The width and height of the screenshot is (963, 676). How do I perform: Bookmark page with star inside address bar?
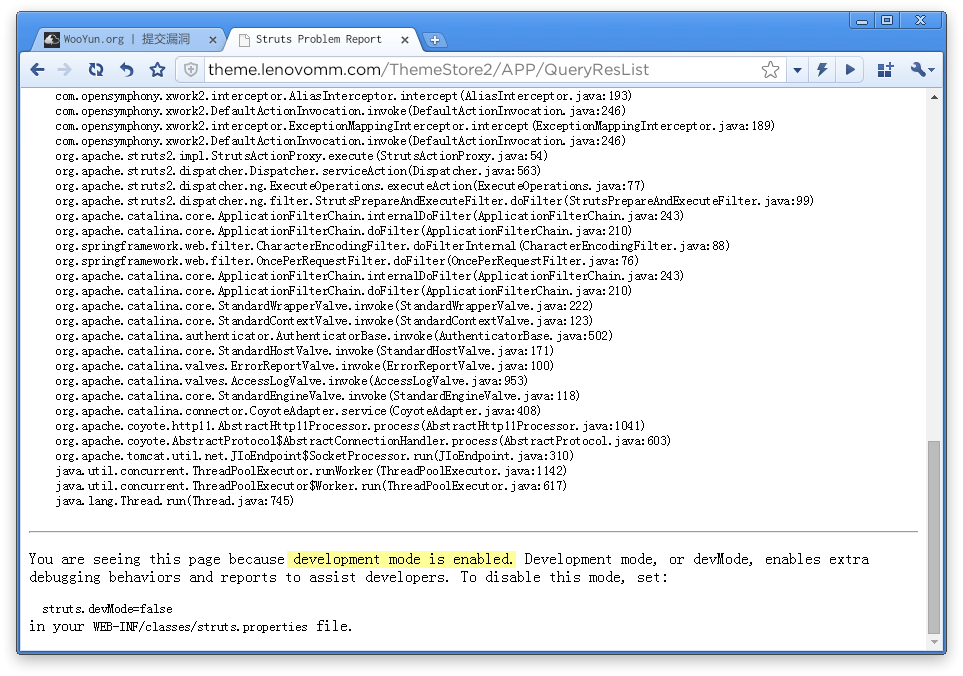pos(770,70)
